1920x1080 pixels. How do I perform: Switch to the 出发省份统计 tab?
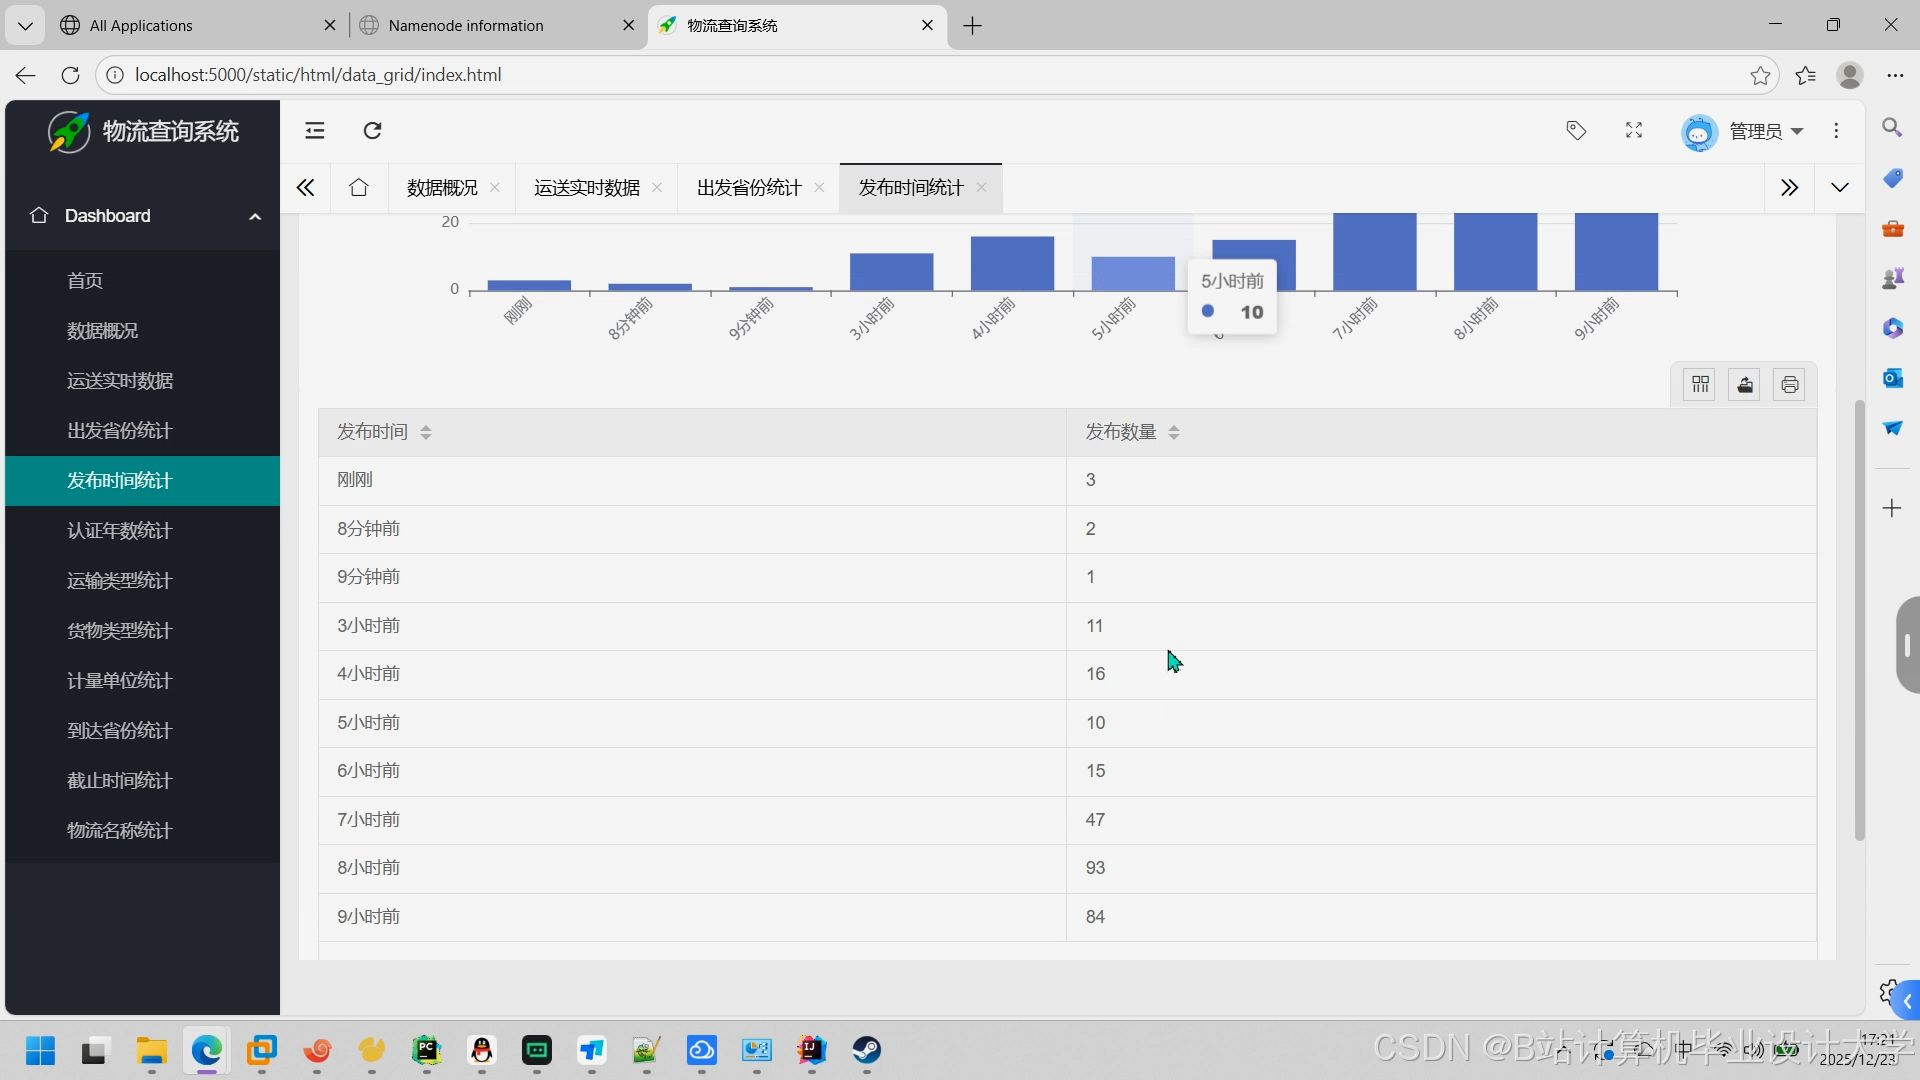pyautogui.click(x=749, y=188)
